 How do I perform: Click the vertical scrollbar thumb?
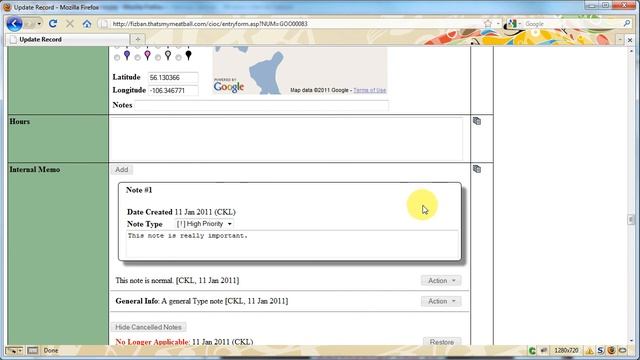631,220
